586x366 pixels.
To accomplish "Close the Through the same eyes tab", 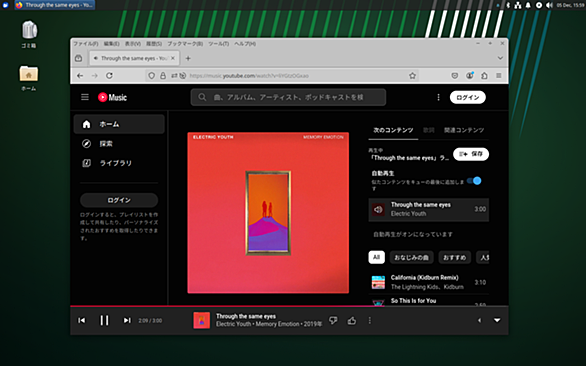I will [x=173, y=58].
